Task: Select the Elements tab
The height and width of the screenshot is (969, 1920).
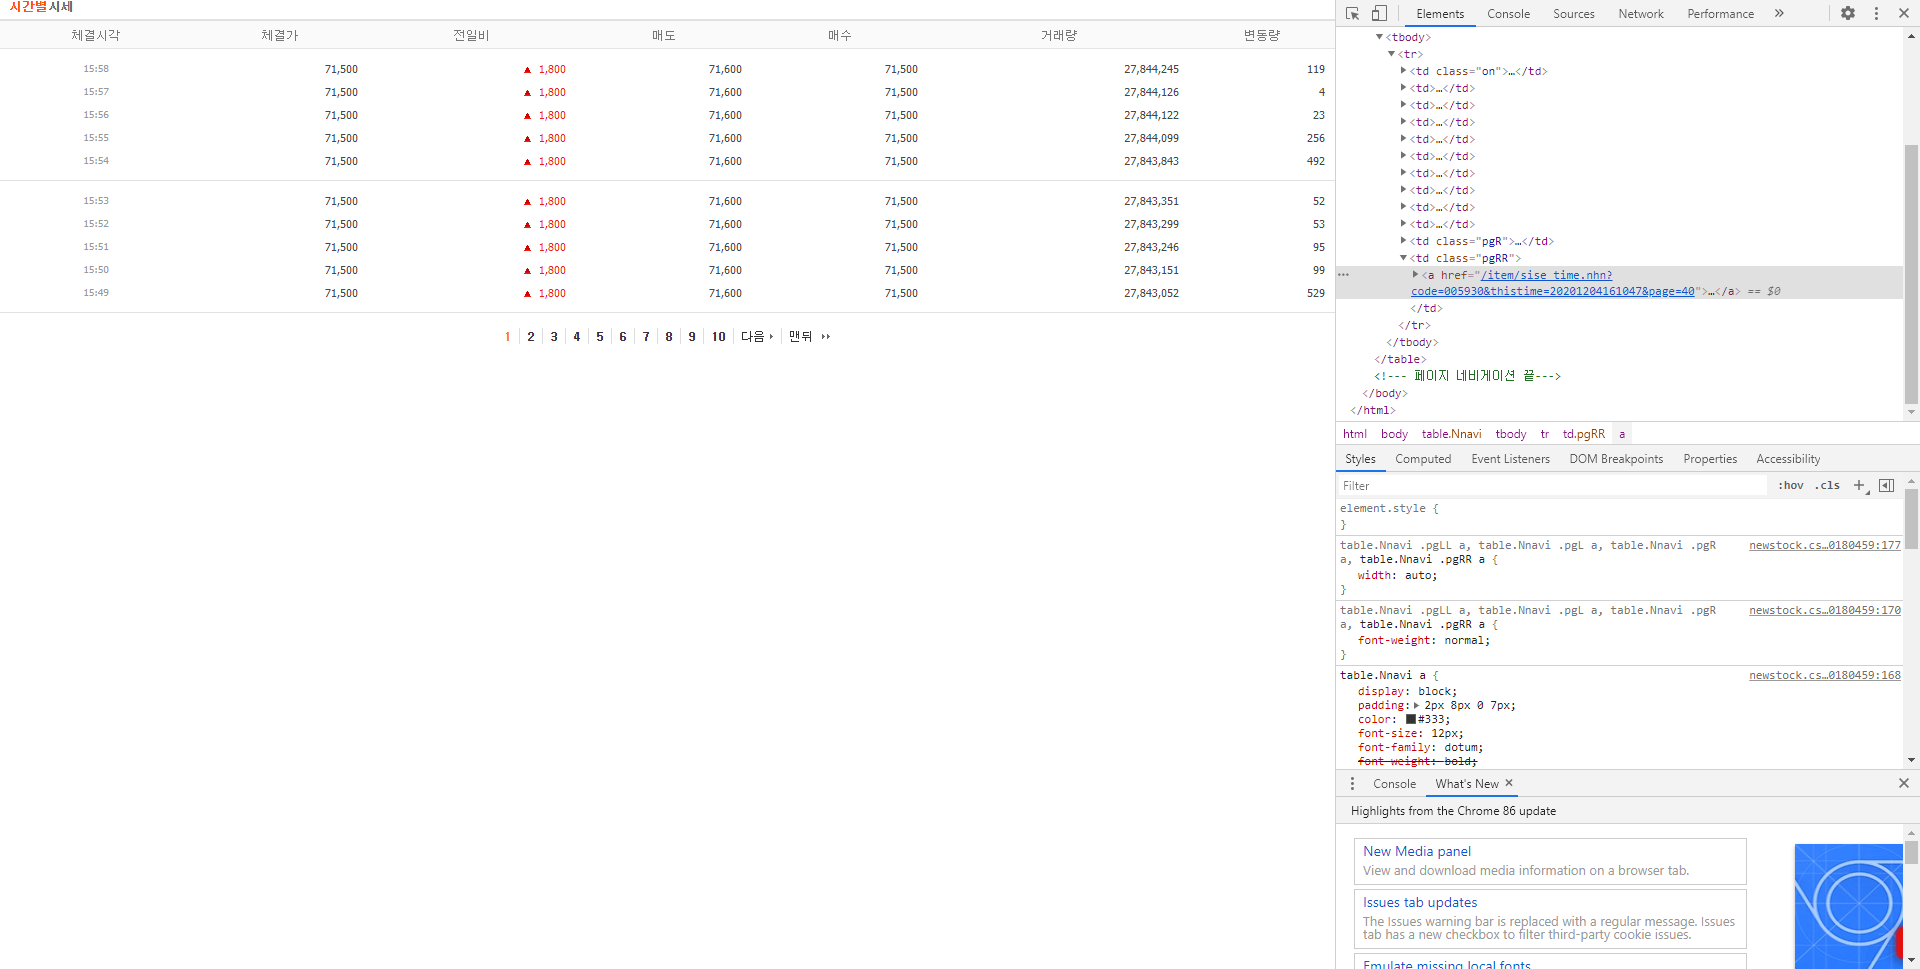Action: click(1440, 14)
